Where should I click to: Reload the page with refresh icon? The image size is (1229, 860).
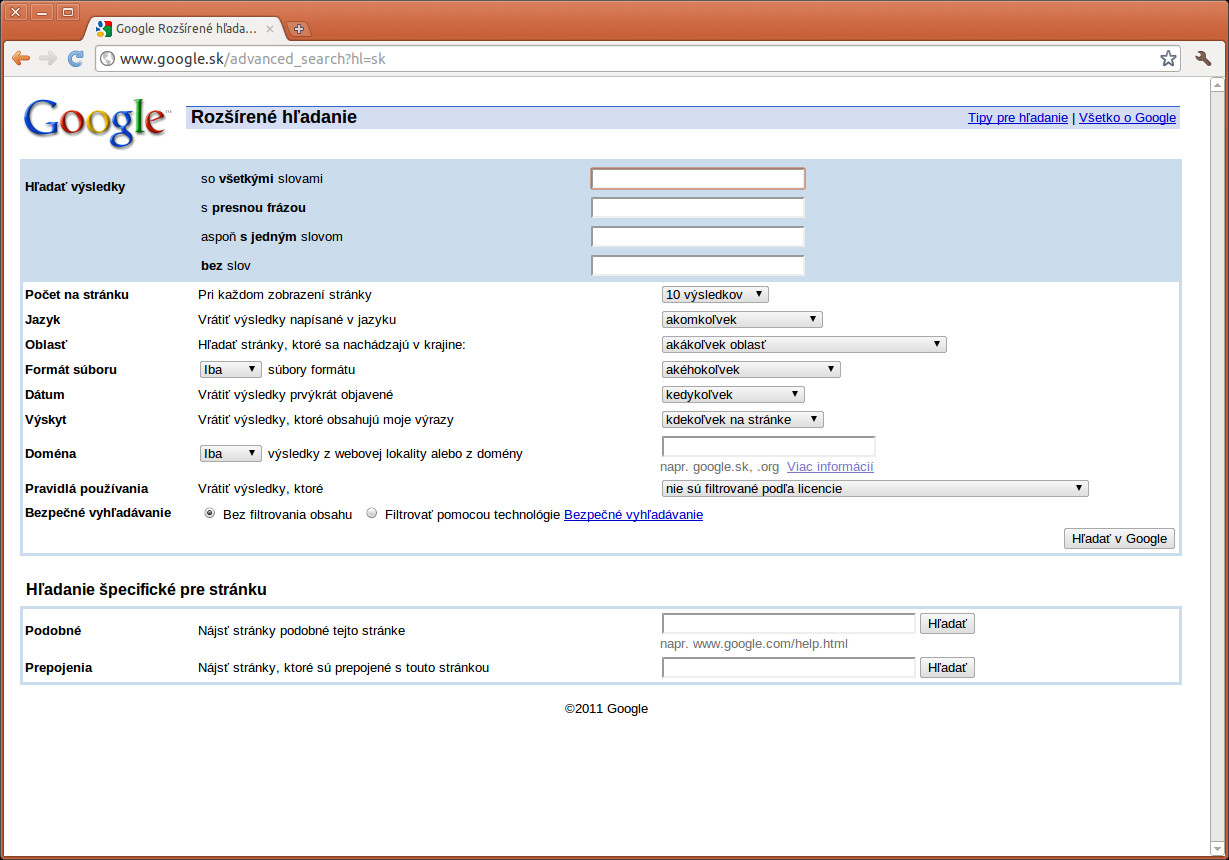76,58
